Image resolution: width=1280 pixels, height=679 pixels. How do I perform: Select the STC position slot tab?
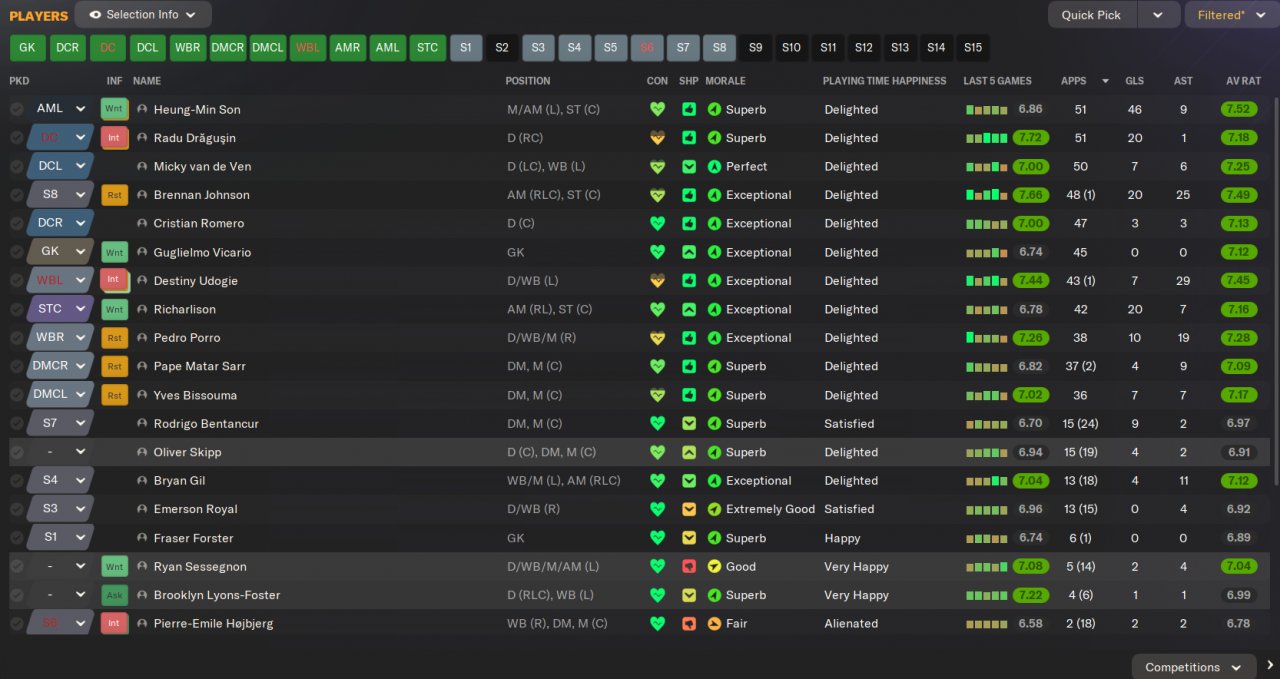[428, 47]
